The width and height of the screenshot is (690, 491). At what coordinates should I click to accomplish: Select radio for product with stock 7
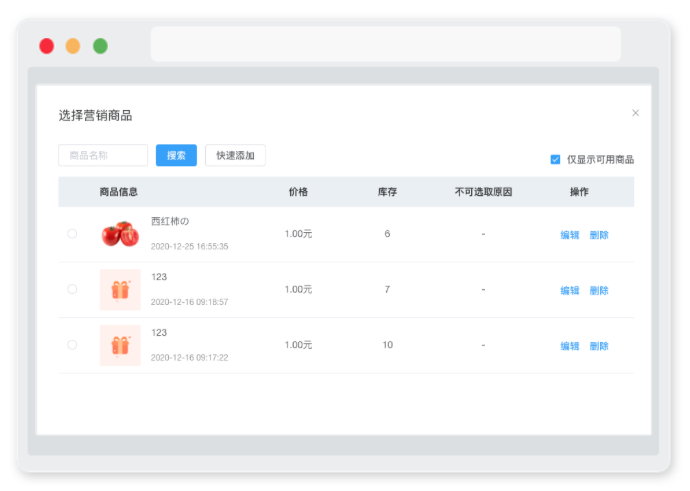click(72, 289)
